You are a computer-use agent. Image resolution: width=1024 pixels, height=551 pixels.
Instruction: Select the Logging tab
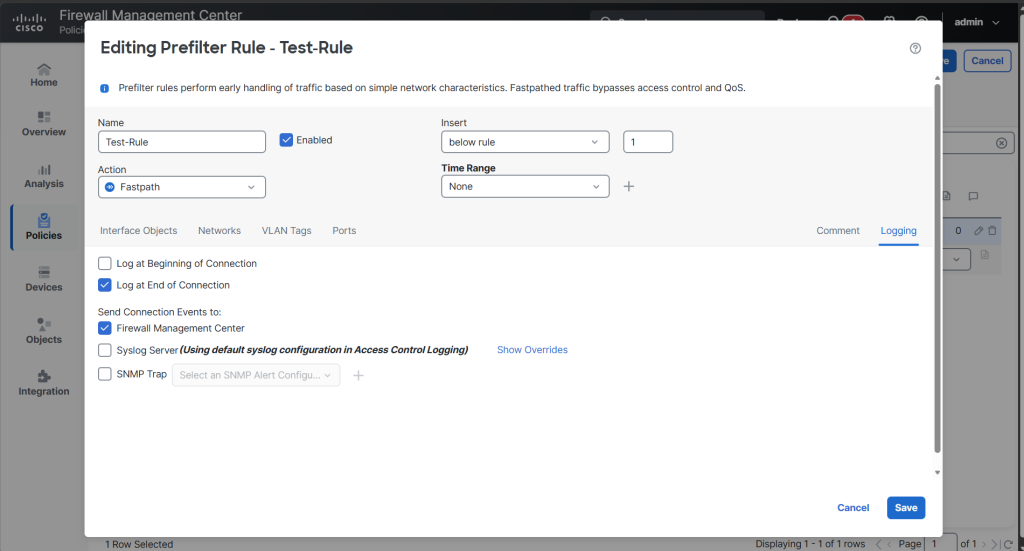[x=899, y=230]
